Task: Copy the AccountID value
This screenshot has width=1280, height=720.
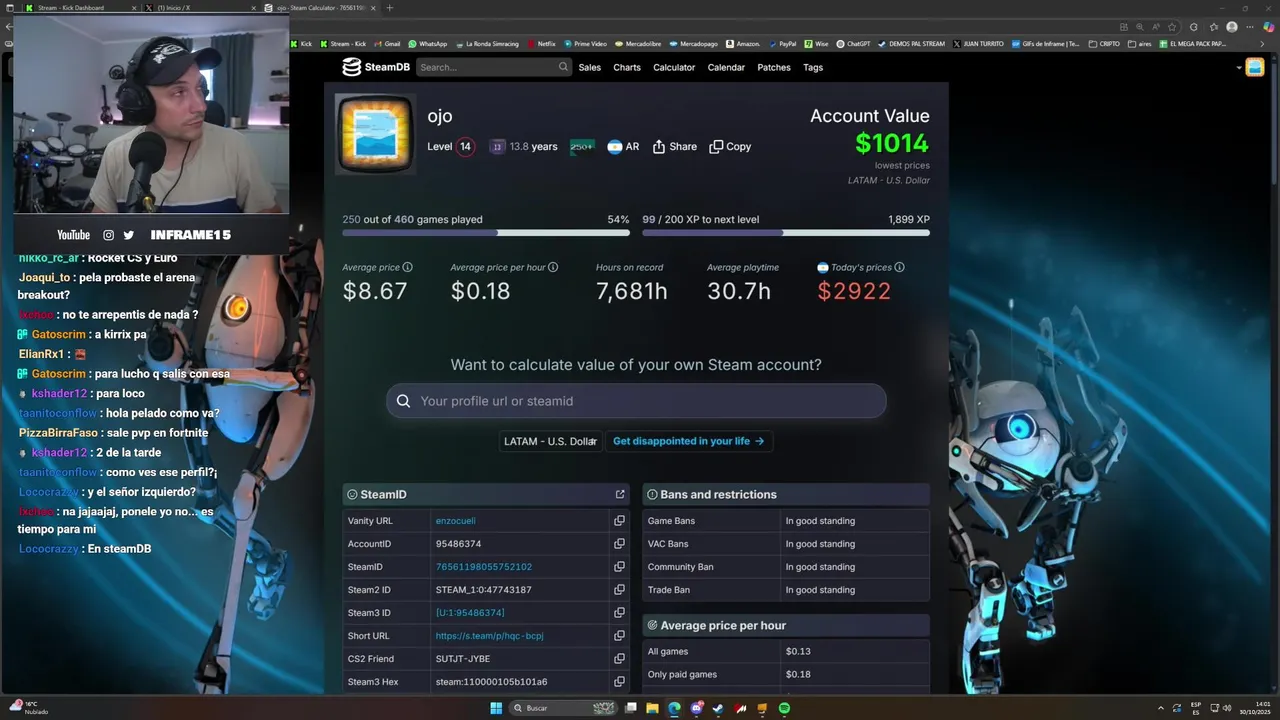Action: pos(619,544)
